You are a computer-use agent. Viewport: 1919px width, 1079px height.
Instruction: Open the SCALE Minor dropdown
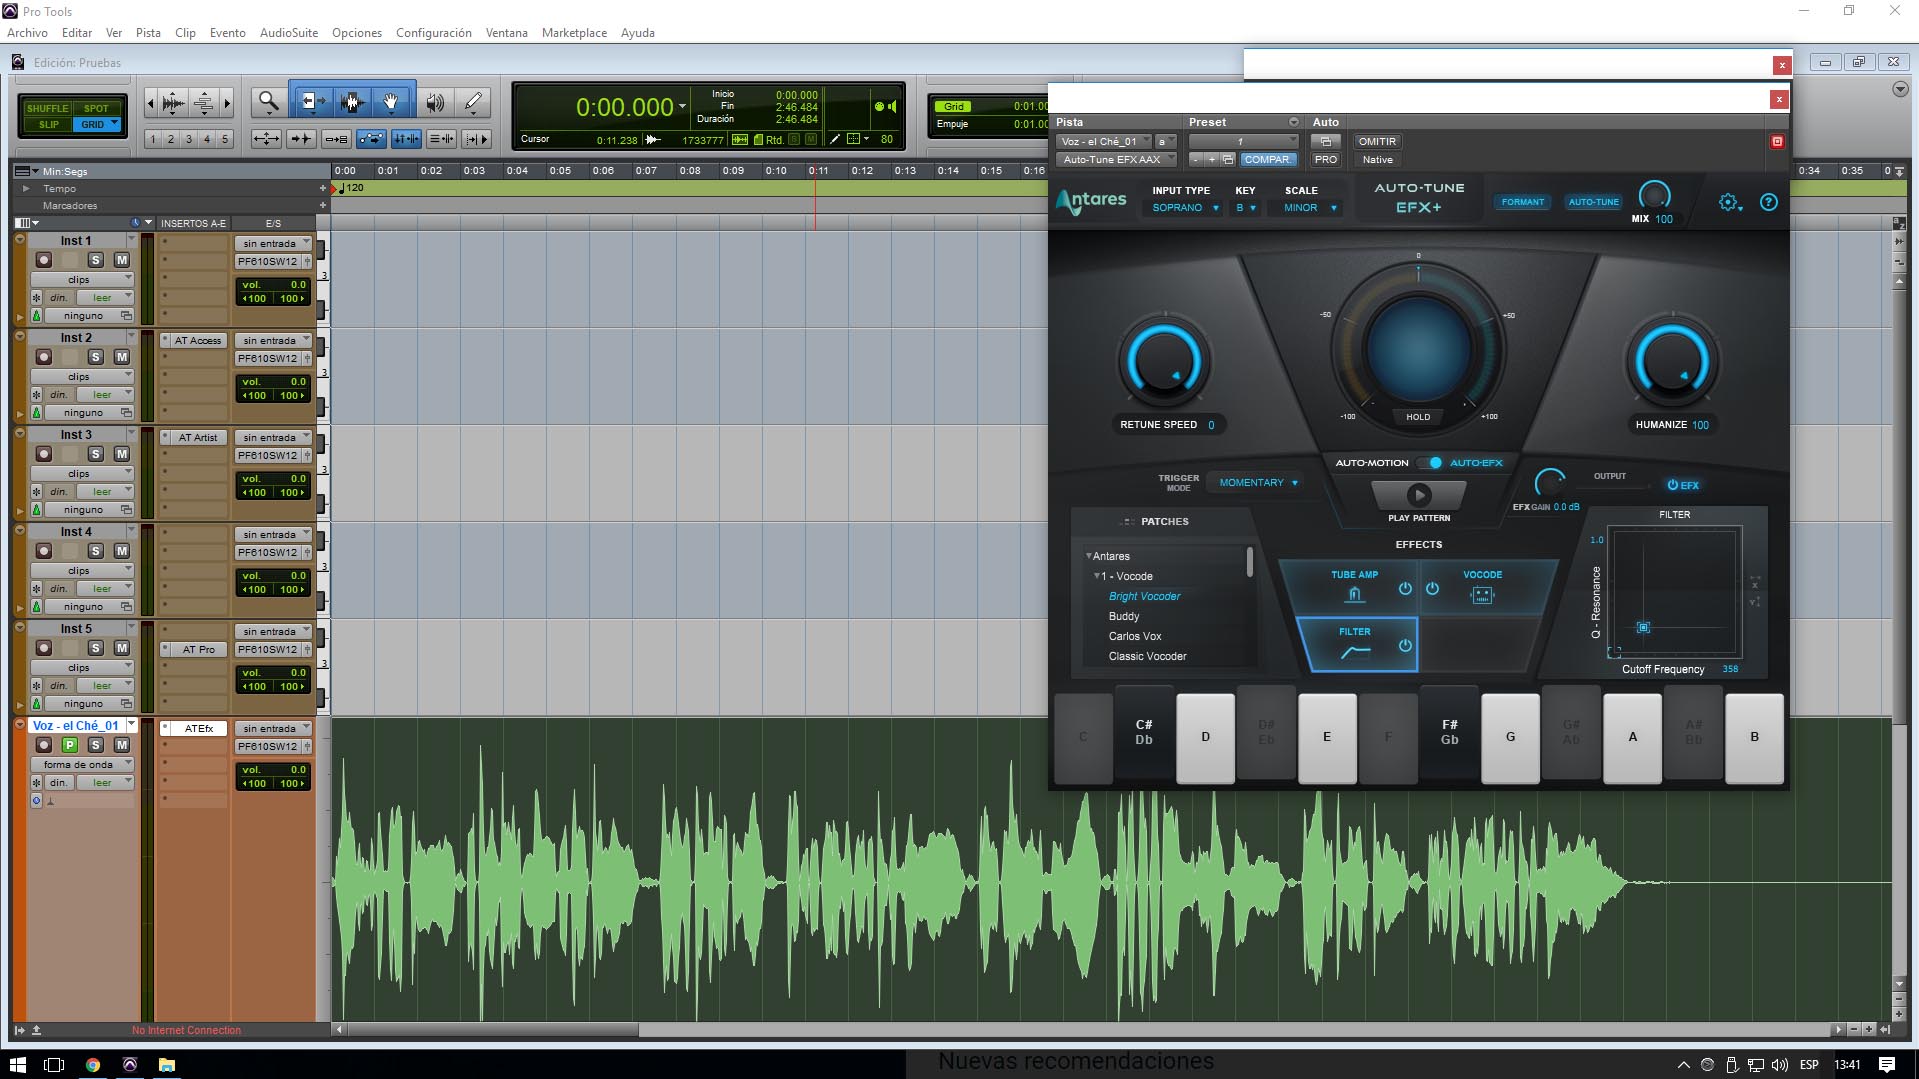click(x=1305, y=207)
